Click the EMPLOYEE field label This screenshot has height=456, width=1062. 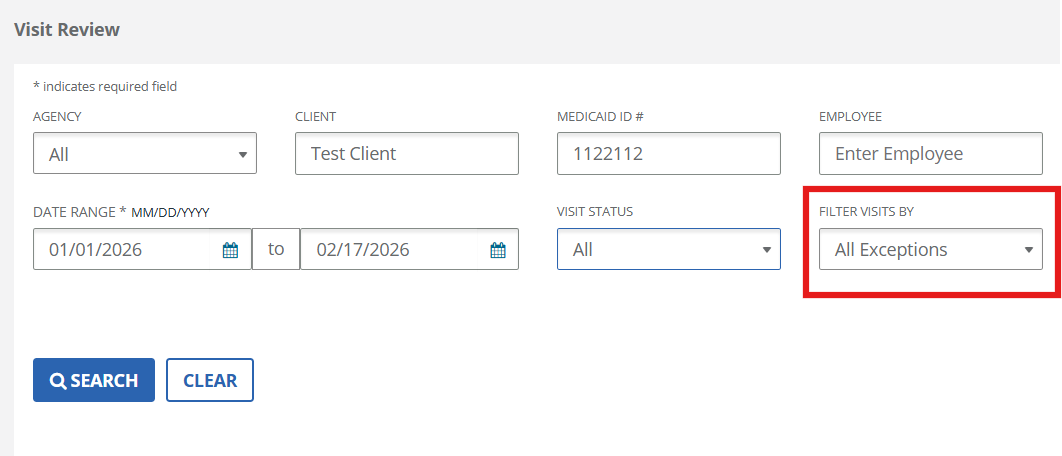click(x=850, y=116)
